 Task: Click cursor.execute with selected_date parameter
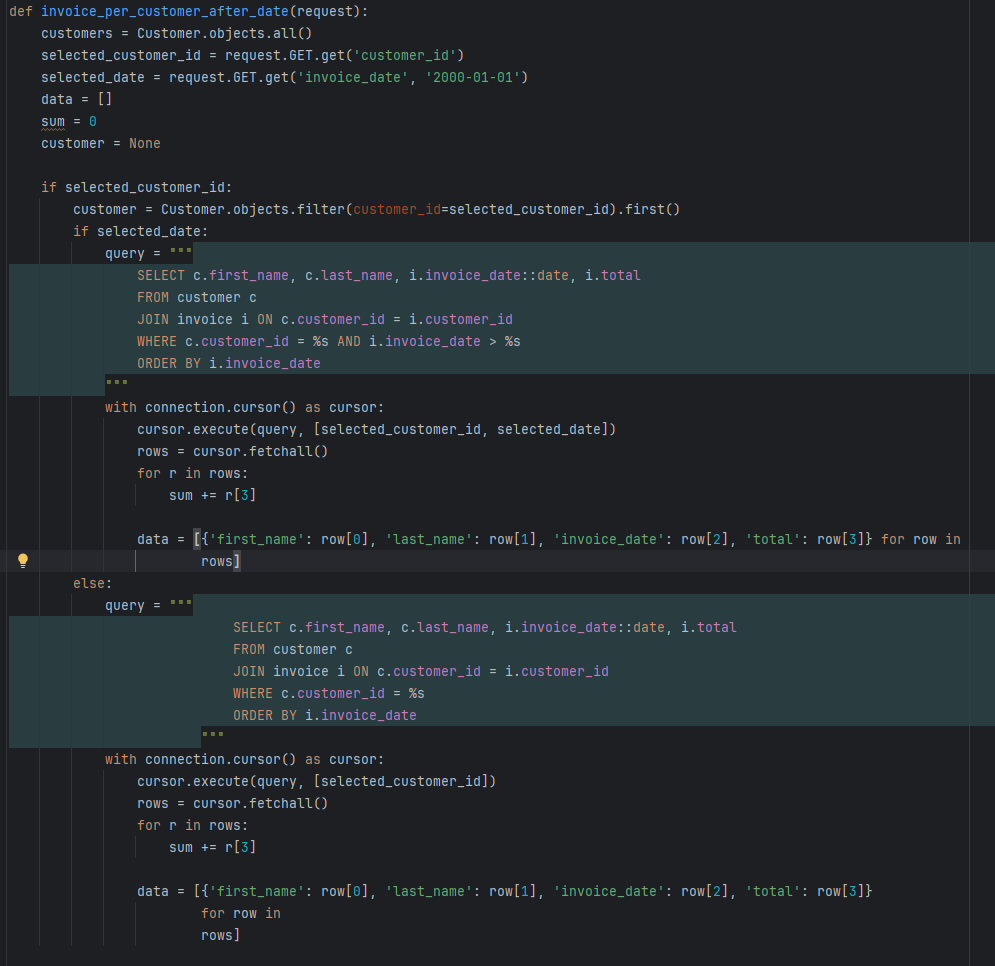click(x=376, y=430)
